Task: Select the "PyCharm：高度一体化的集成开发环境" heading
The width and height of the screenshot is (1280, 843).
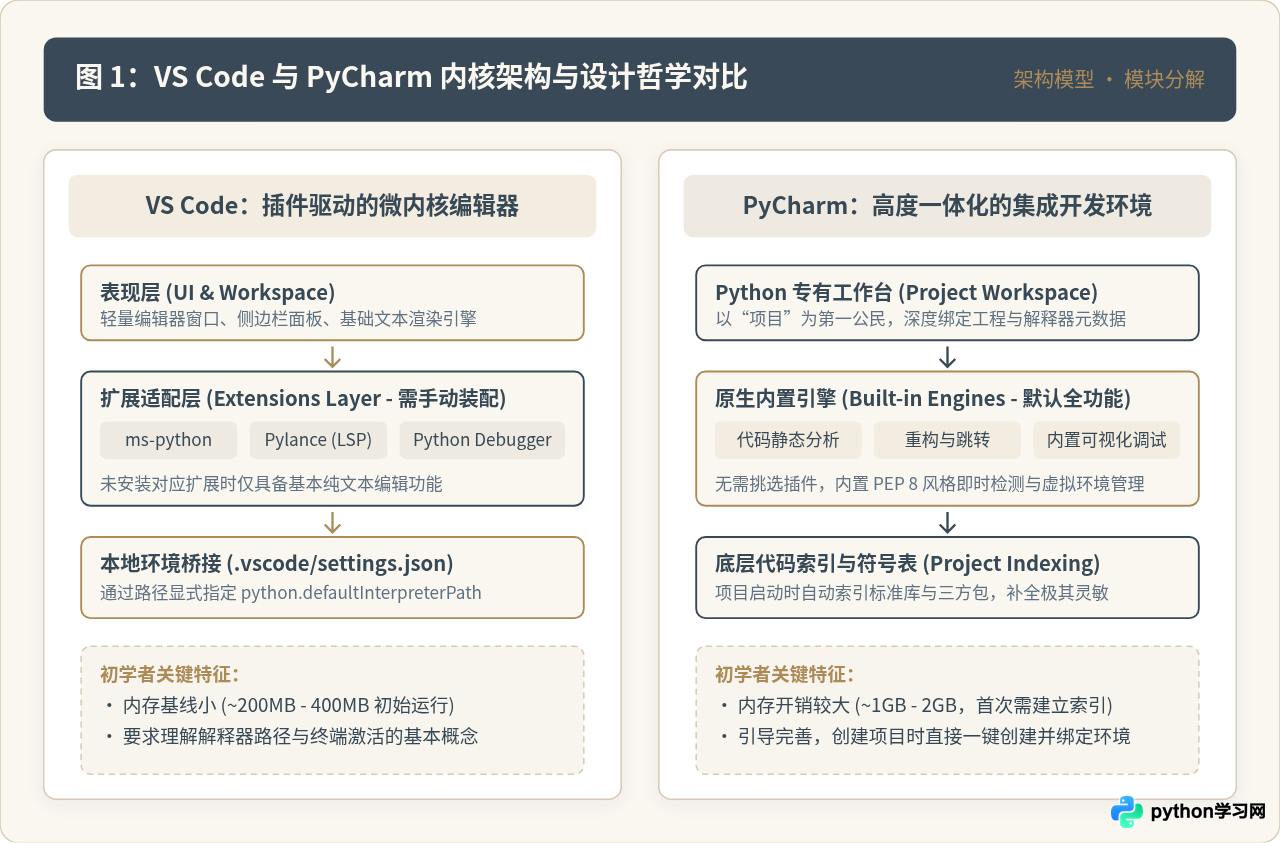Action: click(947, 206)
